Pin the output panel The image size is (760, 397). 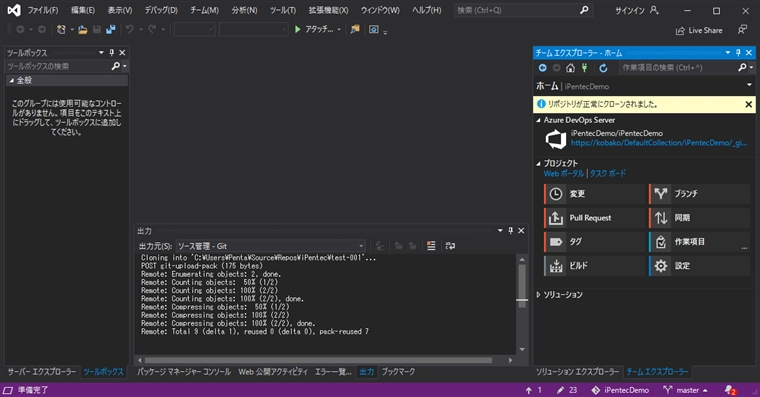pos(510,231)
